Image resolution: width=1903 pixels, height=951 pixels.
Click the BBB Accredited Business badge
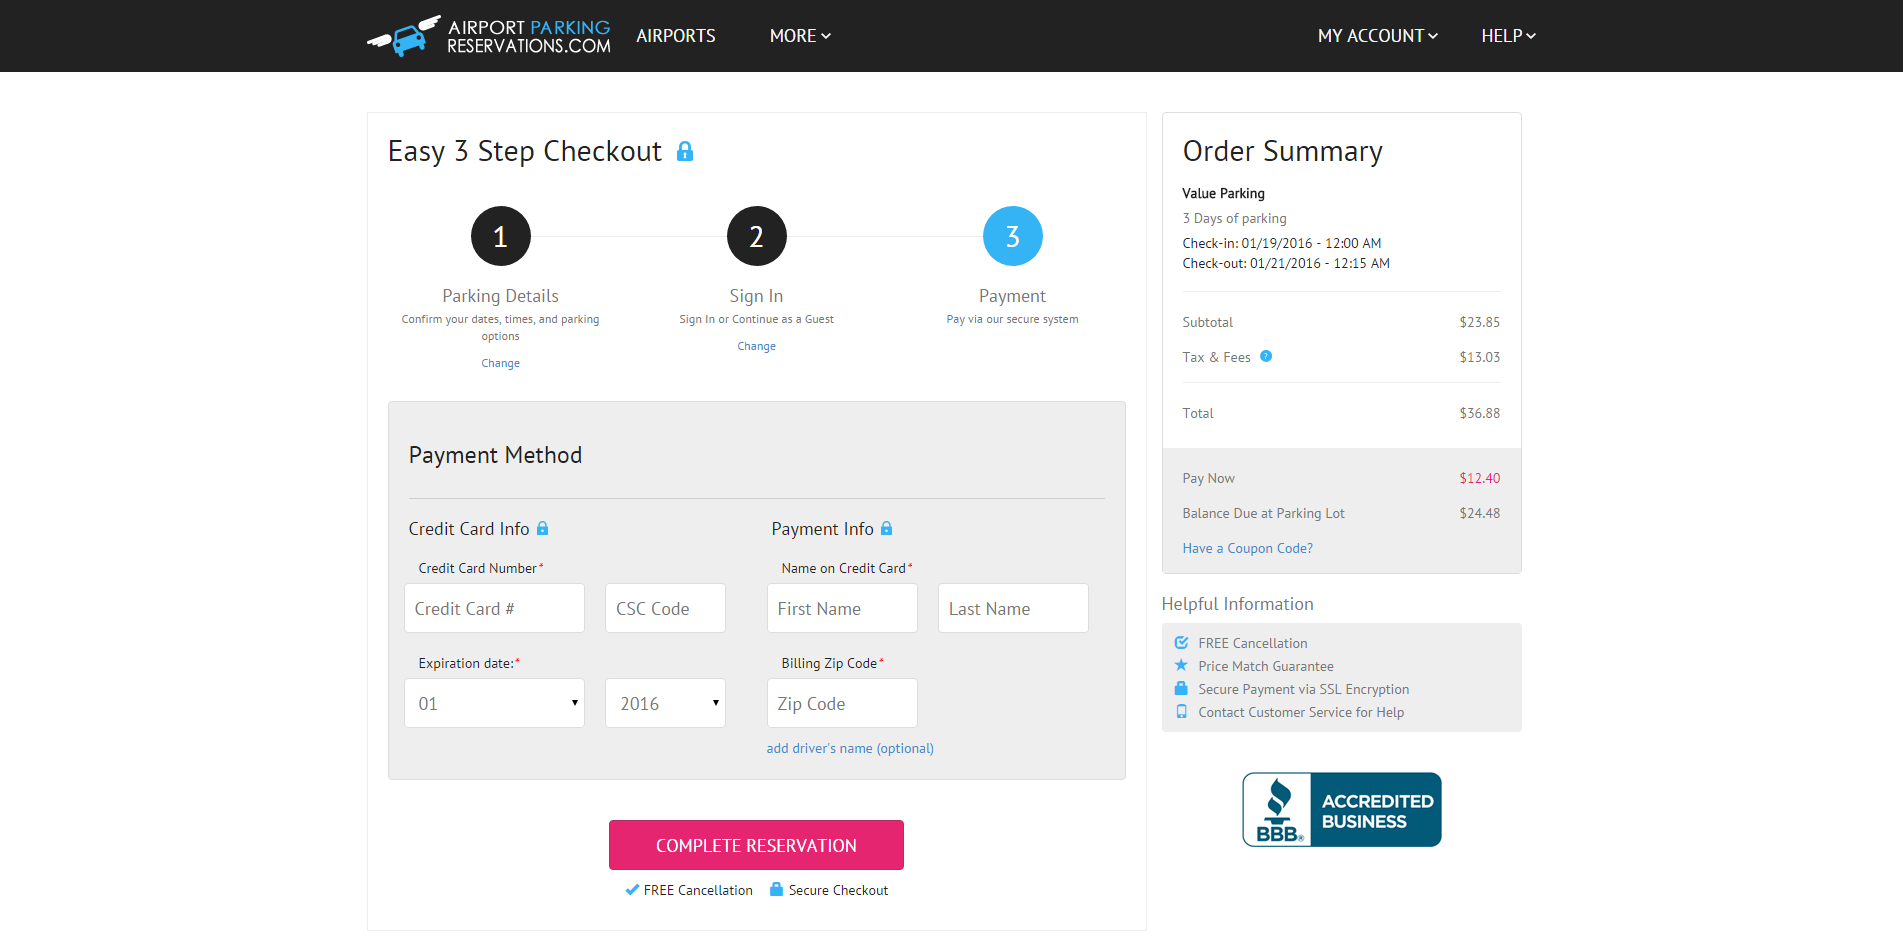(1341, 809)
